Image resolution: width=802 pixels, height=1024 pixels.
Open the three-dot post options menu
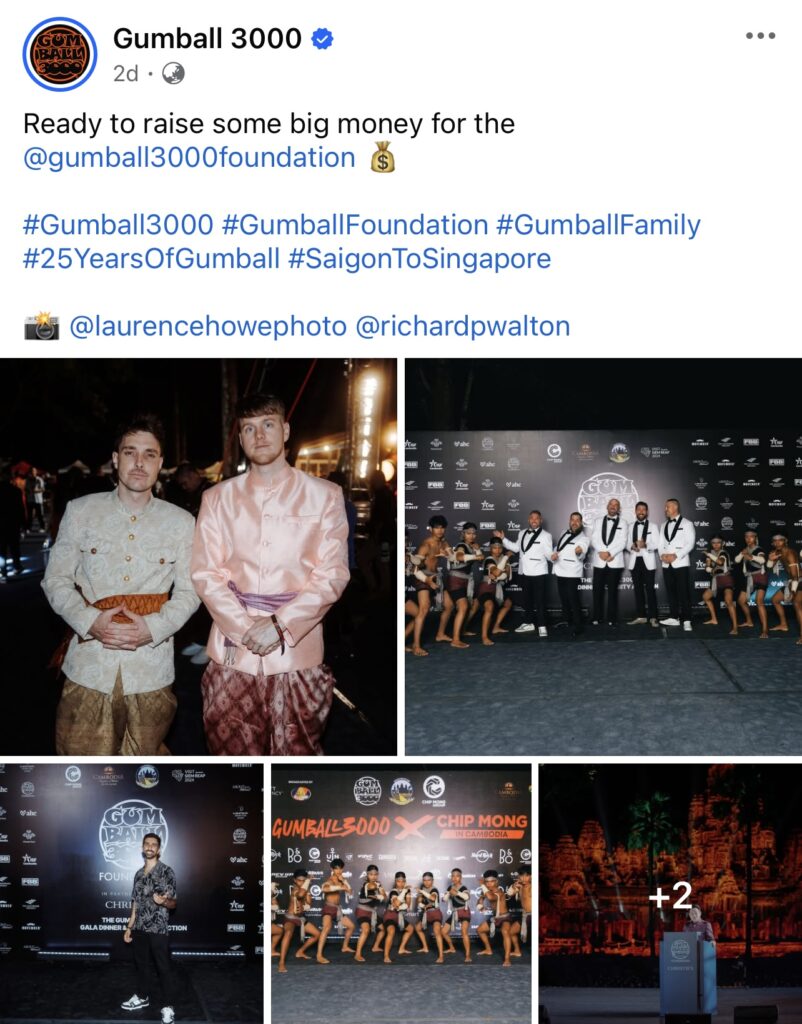click(x=761, y=36)
